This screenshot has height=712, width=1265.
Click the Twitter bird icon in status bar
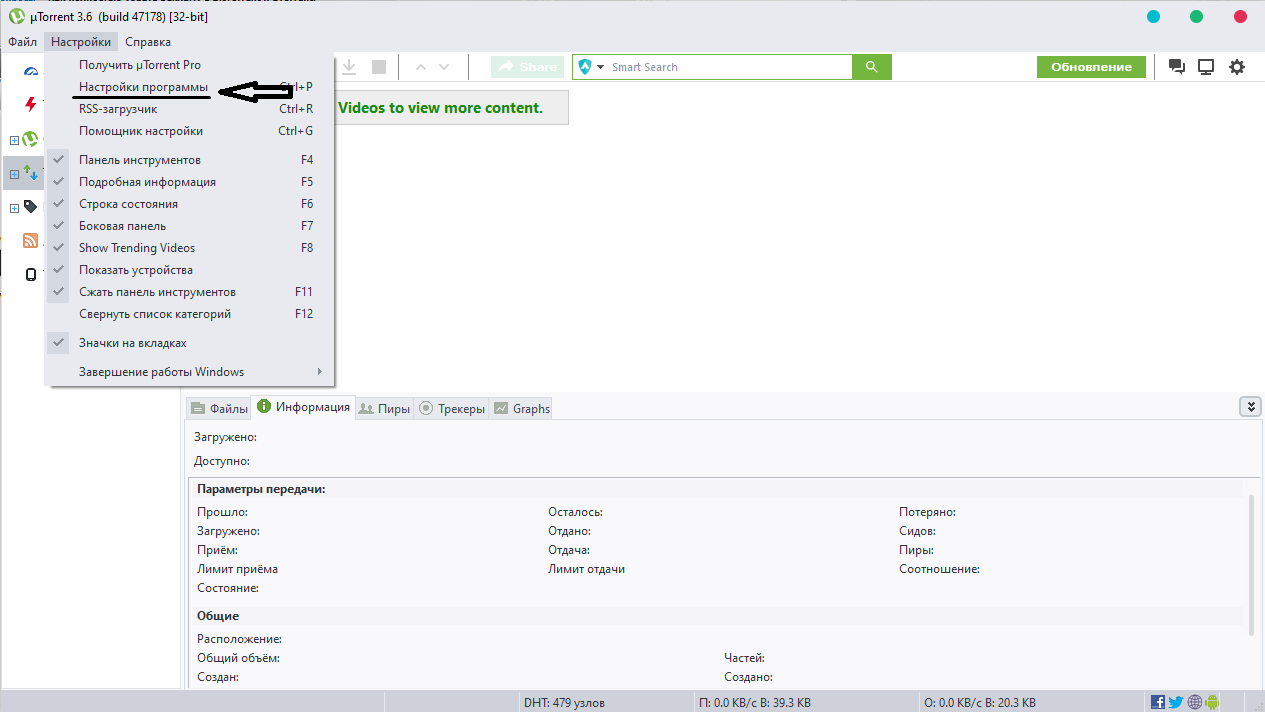tap(1176, 702)
